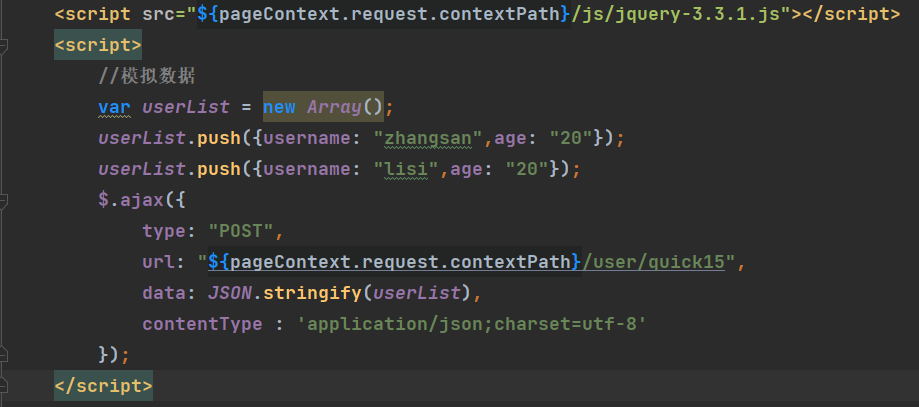Click the comment //模拟数据
This screenshot has width=919, height=407.
pyautogui.click(x=147, y=76)
